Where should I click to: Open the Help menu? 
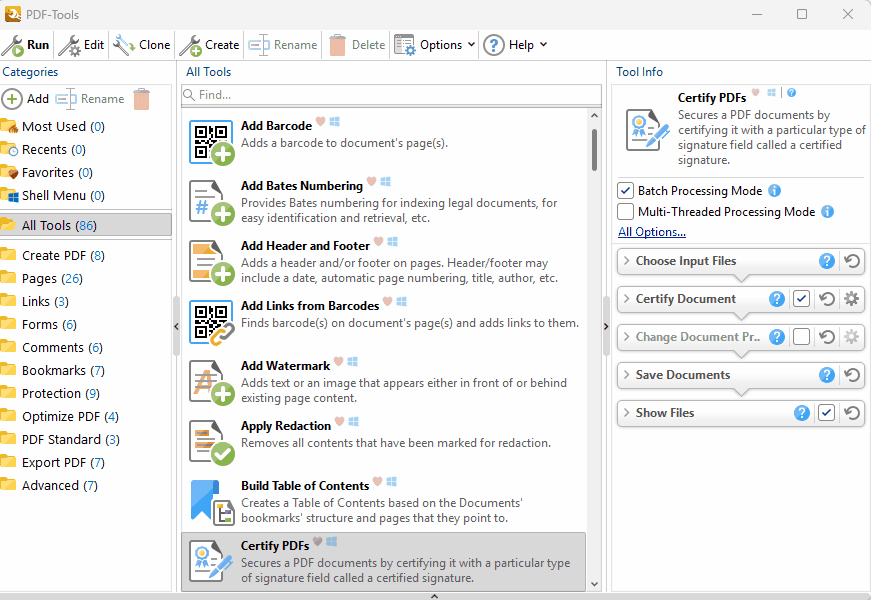(515, 45)
